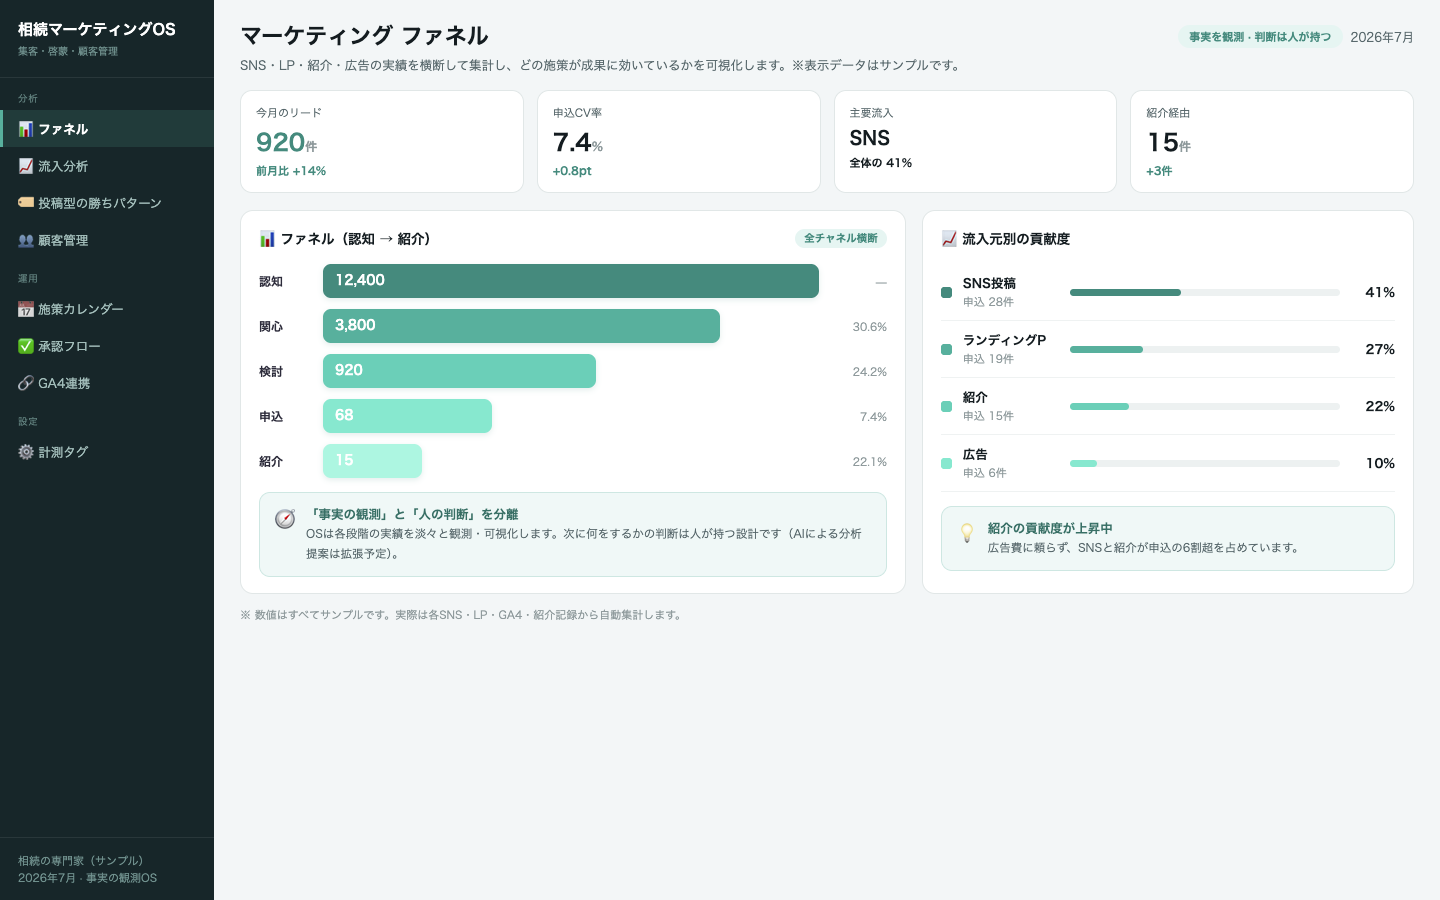Viewport: 1440px width, 900px height.
Task: Open 流入分析 in the sidebar
Action: (x=107, y=166)
